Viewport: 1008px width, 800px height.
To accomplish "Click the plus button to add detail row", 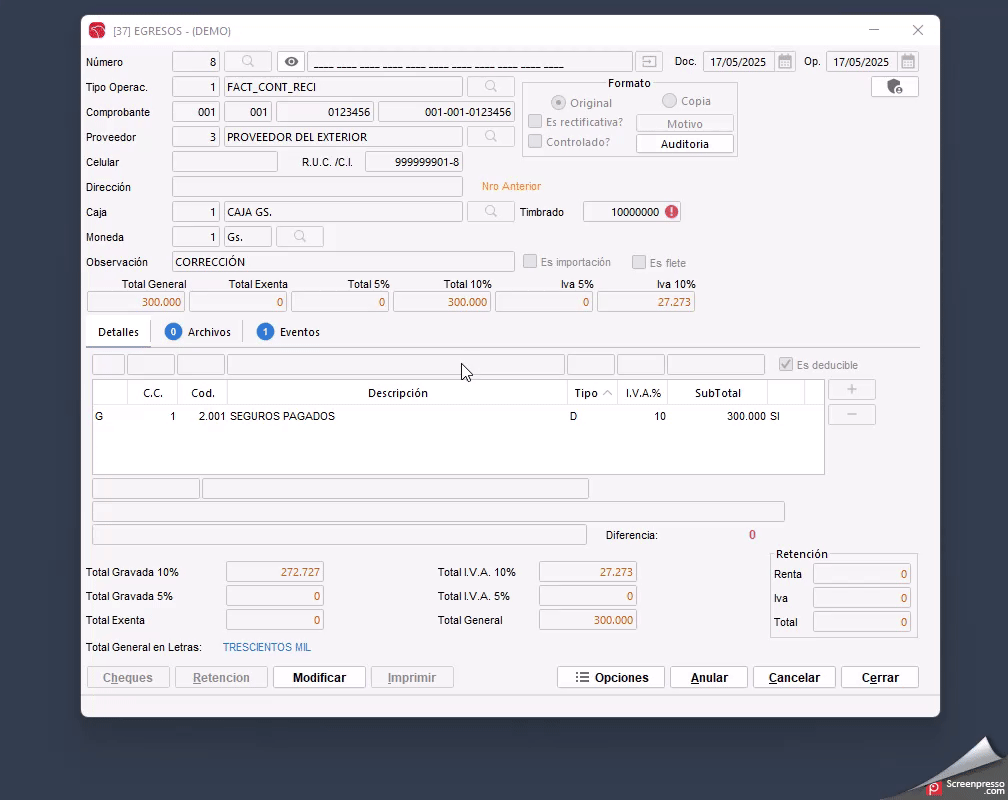I will point(851,390).
